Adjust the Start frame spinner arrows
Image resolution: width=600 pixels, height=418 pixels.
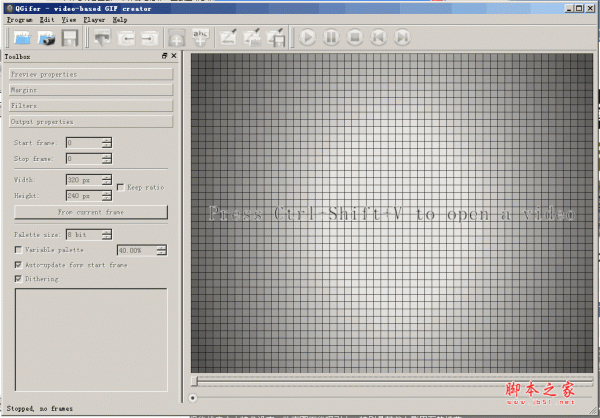pos(107,143)
